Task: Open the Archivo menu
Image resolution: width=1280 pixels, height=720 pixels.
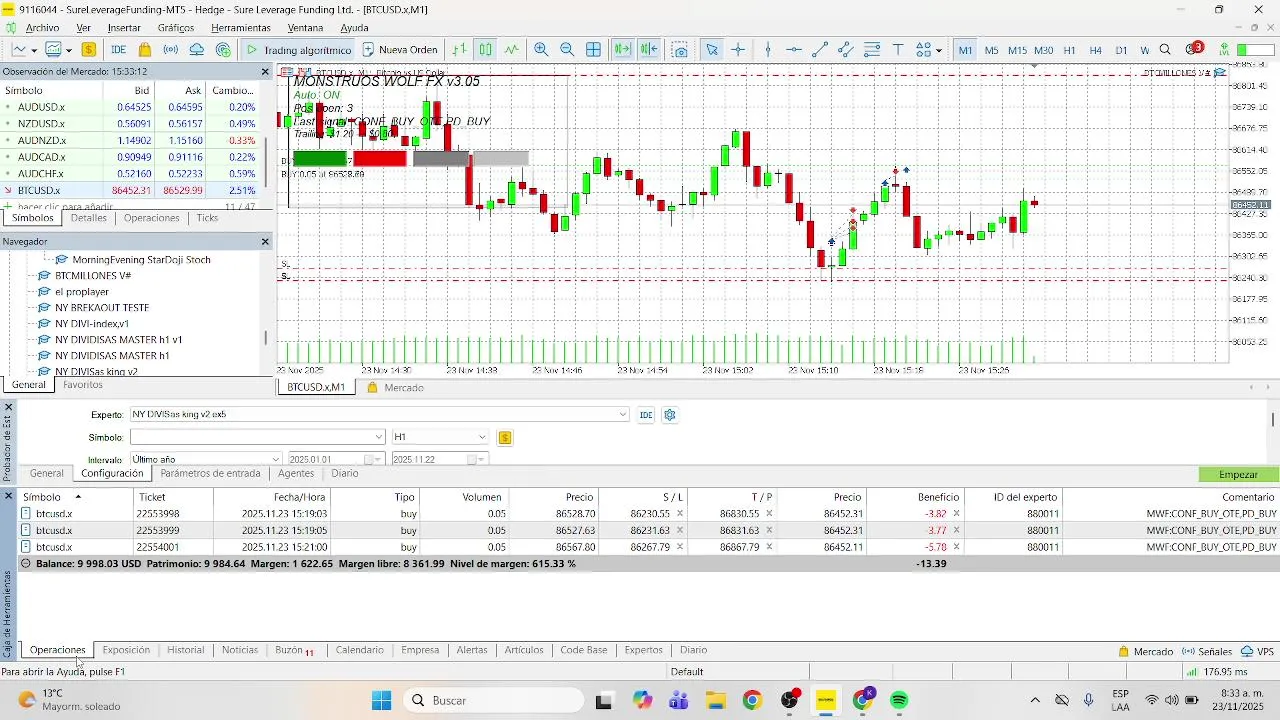Action: tap(42, 27)
